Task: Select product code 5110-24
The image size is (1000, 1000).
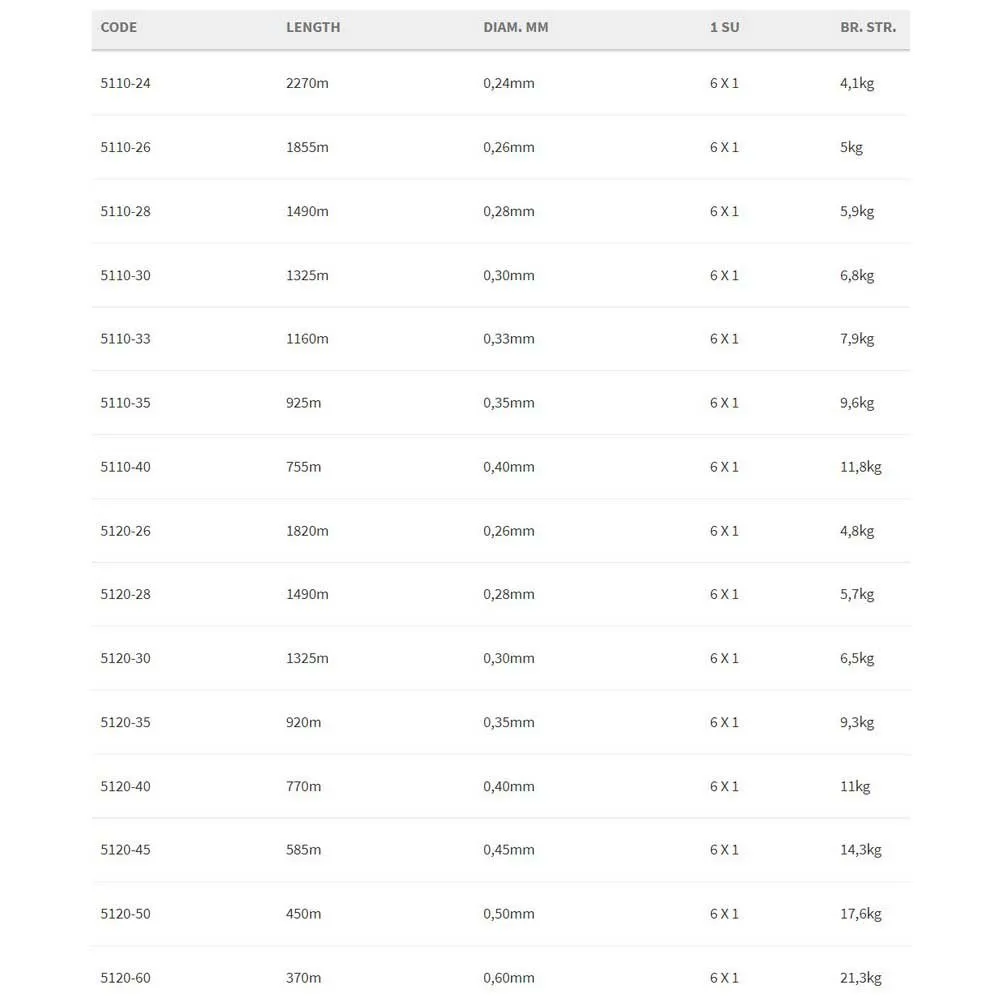Action: coord(126,83)
